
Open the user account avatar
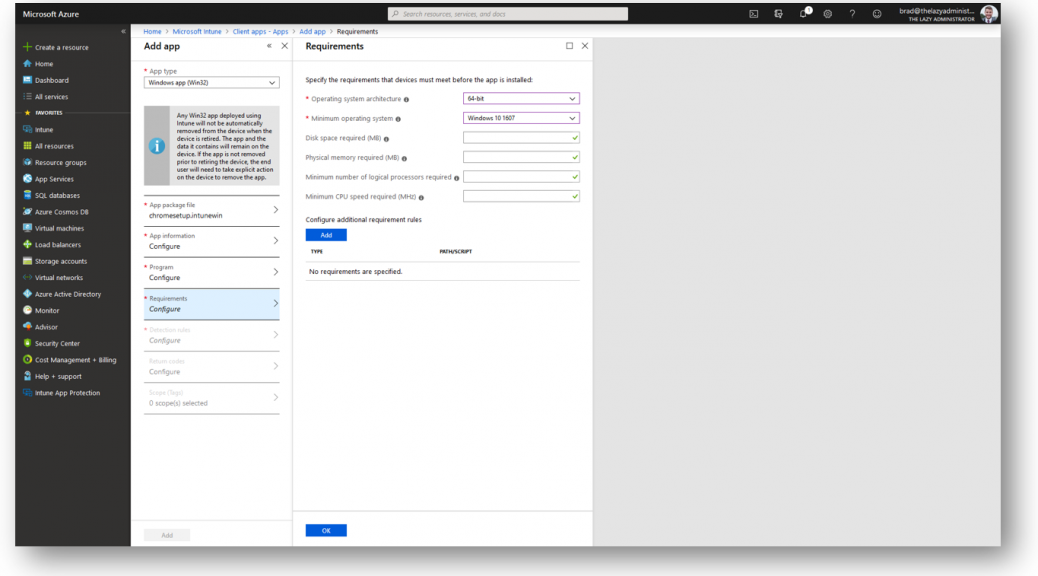(x=989, y=14)
